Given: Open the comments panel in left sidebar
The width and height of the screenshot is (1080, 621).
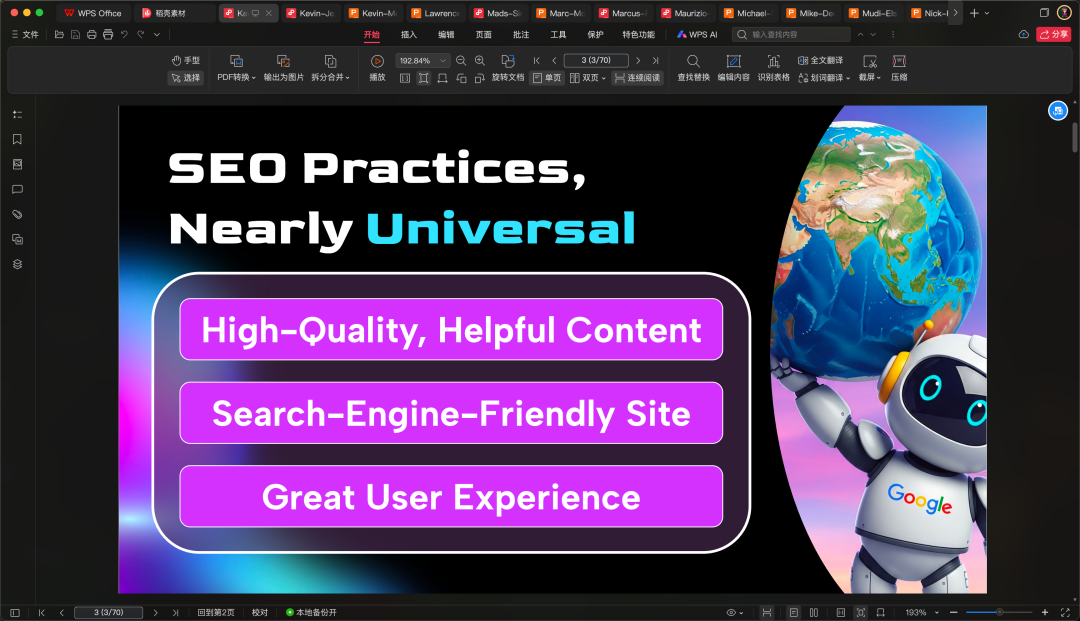Looking at the screenshot, I should [x=17, y=189].
